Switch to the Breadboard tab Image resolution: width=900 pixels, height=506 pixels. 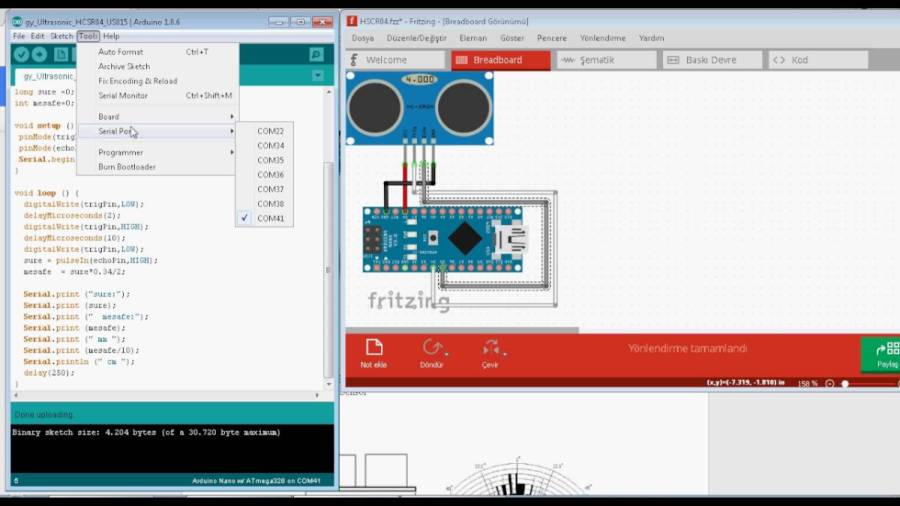tap(501, 60)
